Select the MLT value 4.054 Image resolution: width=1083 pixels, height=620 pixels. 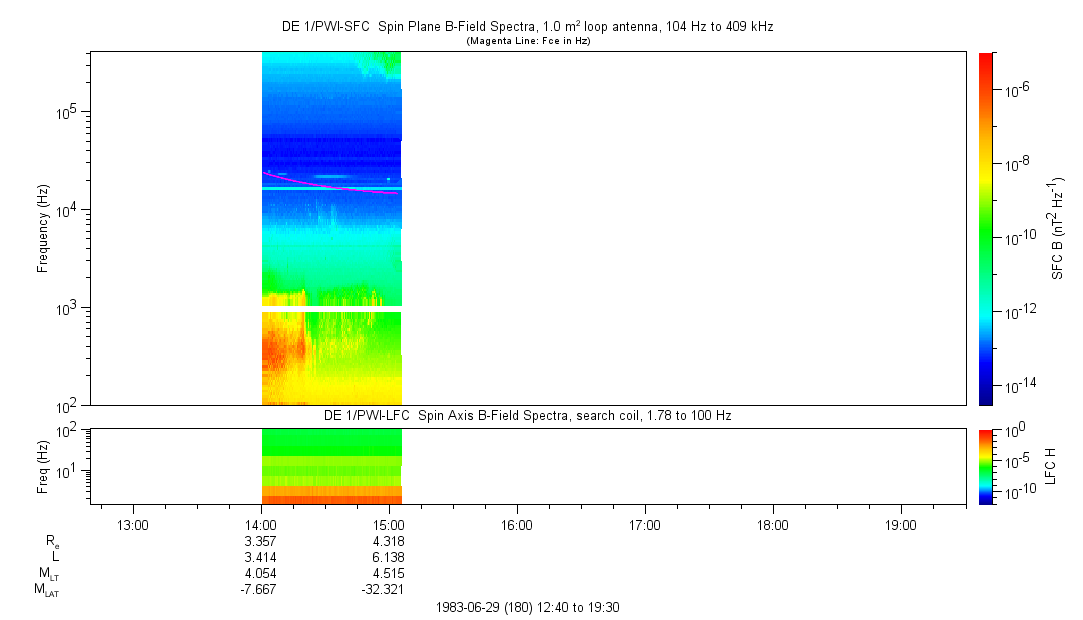261,573
